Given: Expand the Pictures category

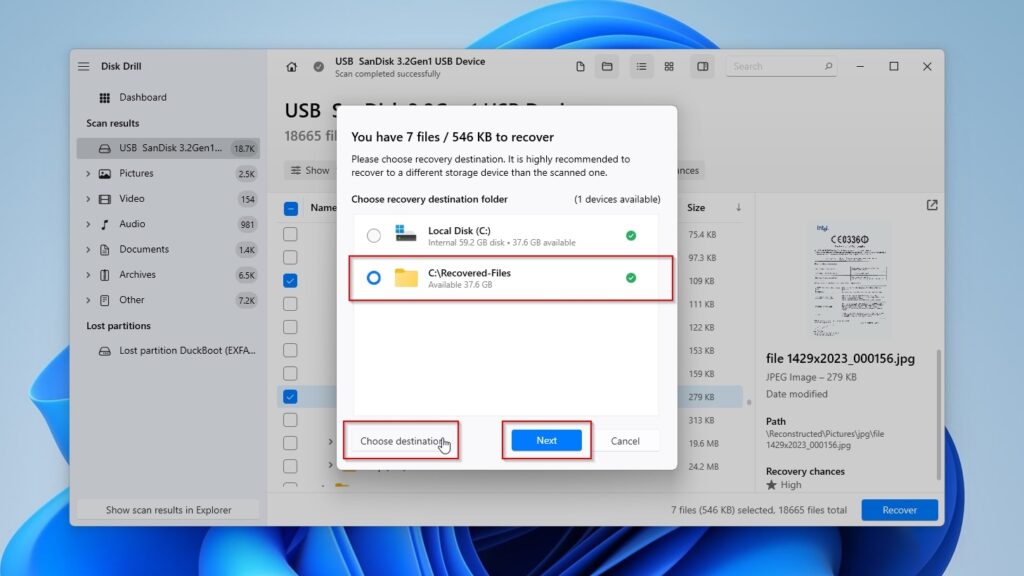Looking at the screenshot, I should [x=88, y=174].
